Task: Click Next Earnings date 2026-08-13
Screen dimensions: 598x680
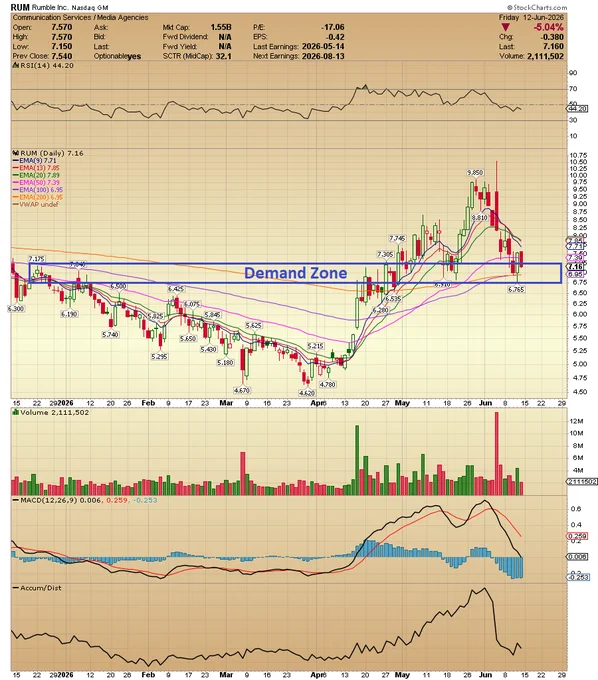Action: tap(323, 56)
